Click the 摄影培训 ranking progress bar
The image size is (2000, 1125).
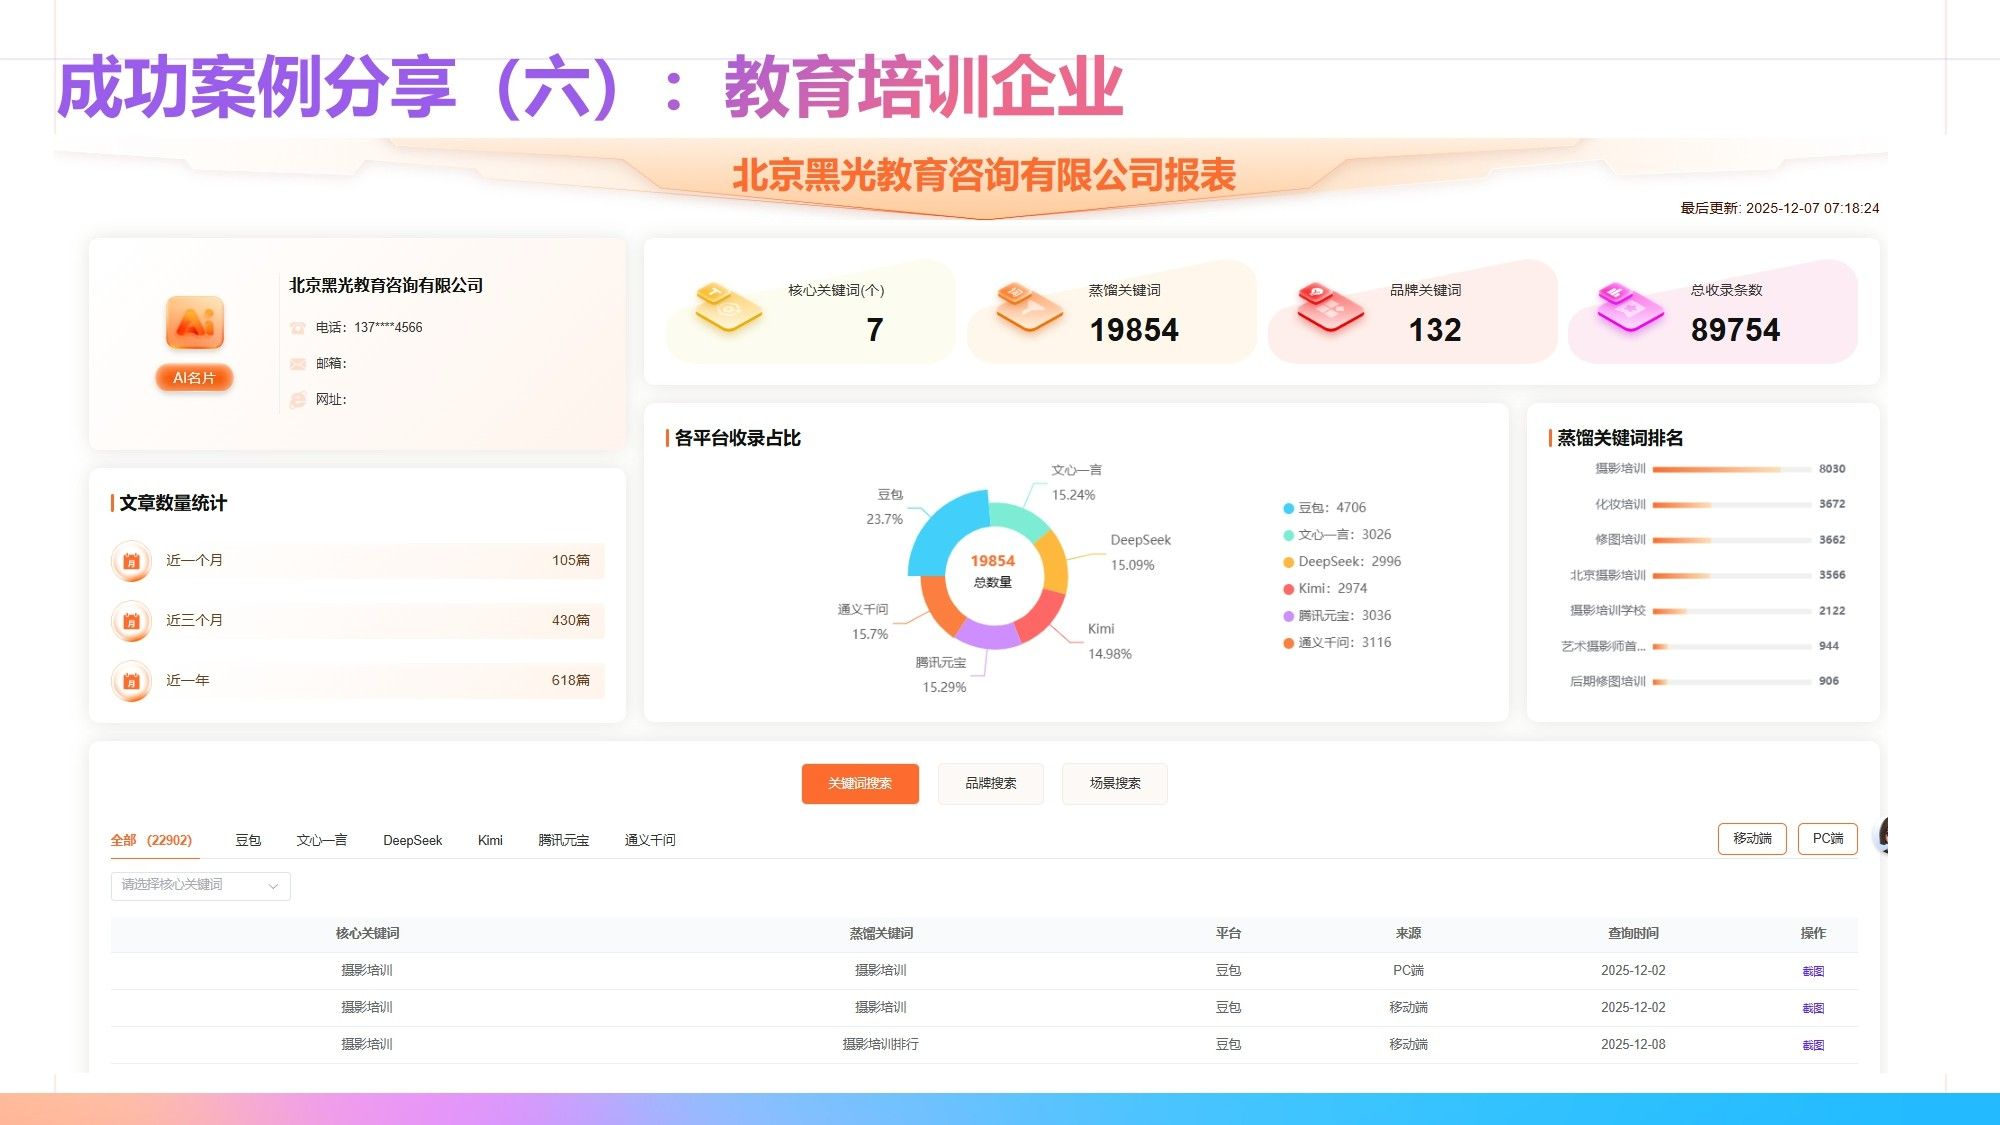tap(1730, 469)
